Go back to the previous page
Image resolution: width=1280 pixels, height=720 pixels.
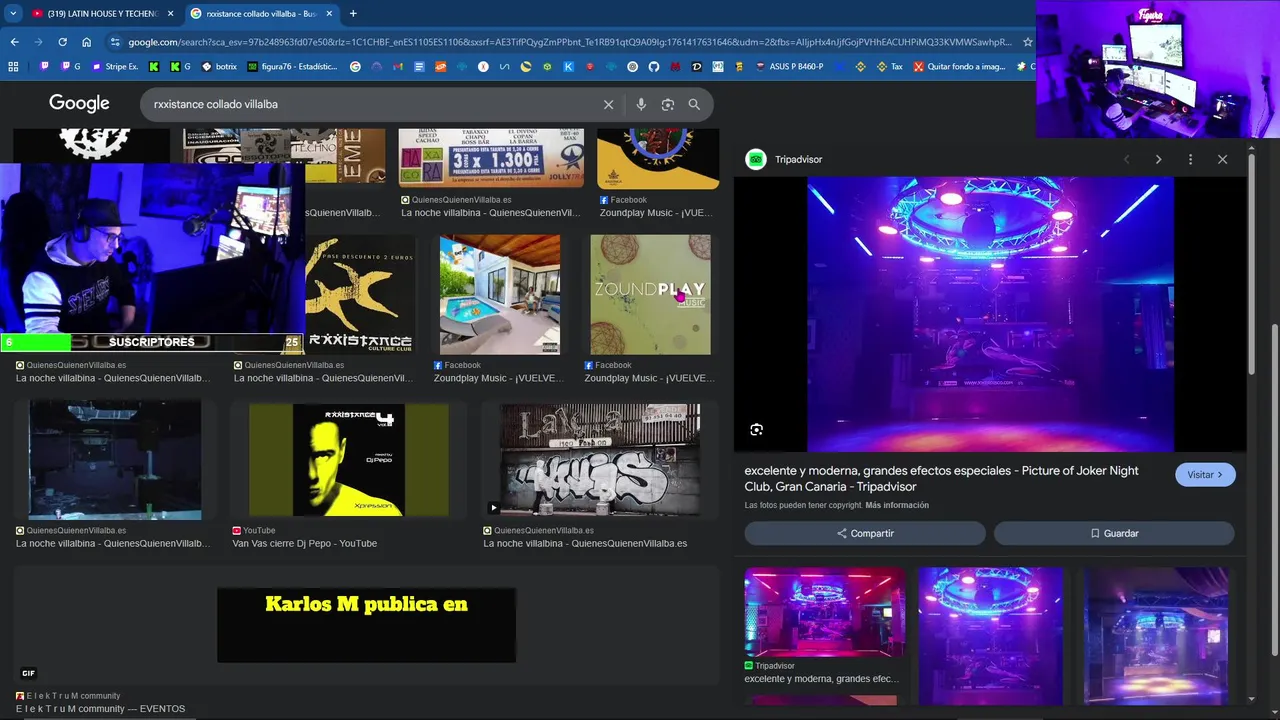pos(14,42)
